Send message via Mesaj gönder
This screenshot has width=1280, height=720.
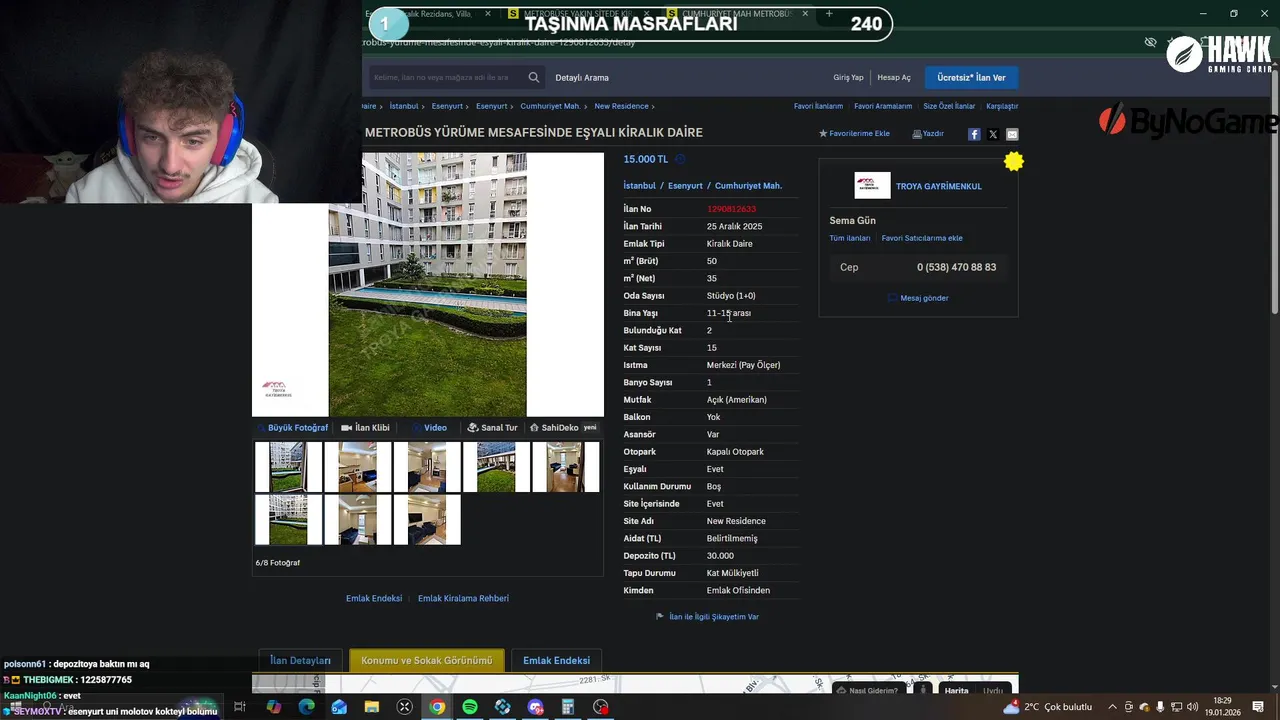pyautogui.click(x=918, y=298)
